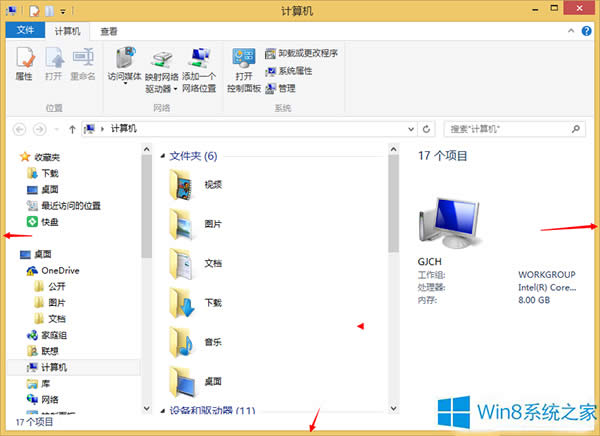Image resolution: width=600 pixels, height=436 pixels.
Task: Open 打开控制面板 (Control Panel) button
Action: (244, 70)
